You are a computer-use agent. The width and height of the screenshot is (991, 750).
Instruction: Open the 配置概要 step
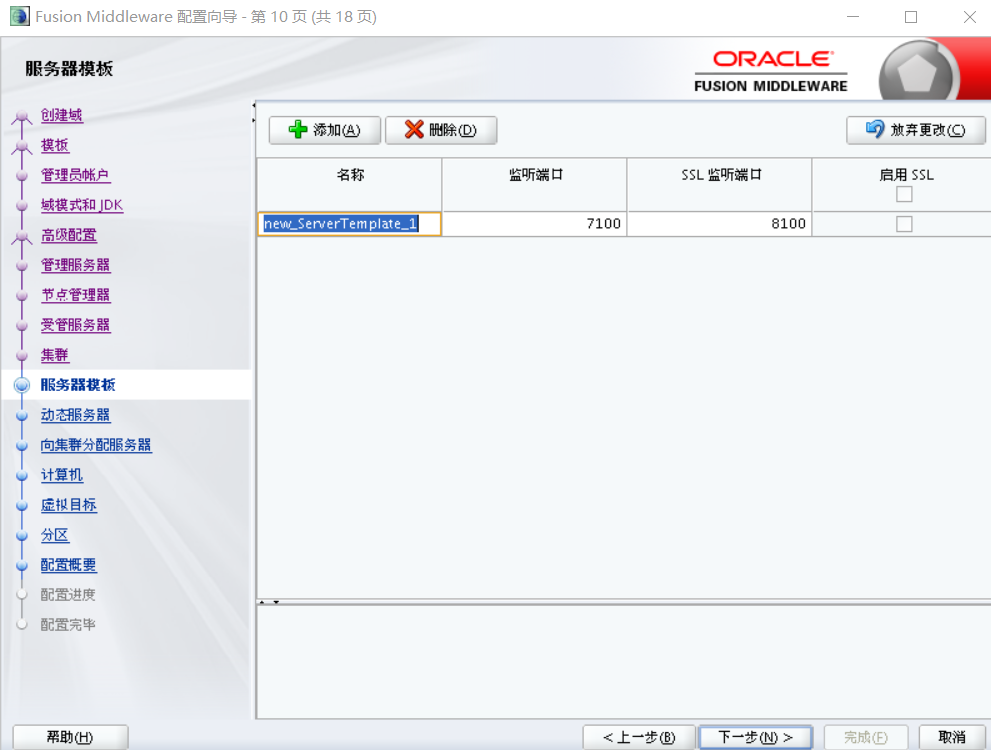click(69, 565)
